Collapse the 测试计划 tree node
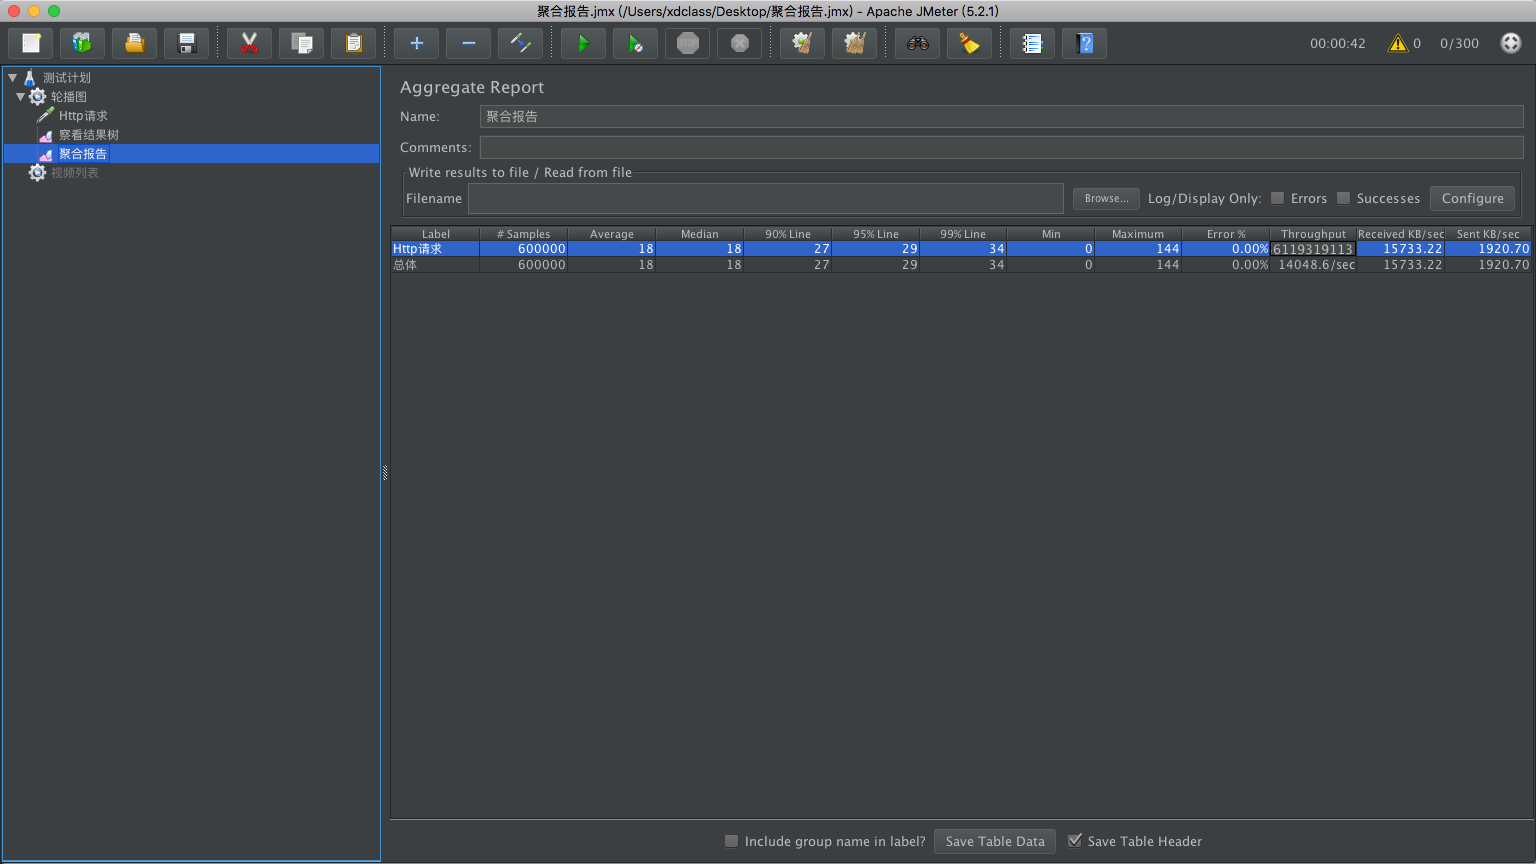 tap(12, 77)
